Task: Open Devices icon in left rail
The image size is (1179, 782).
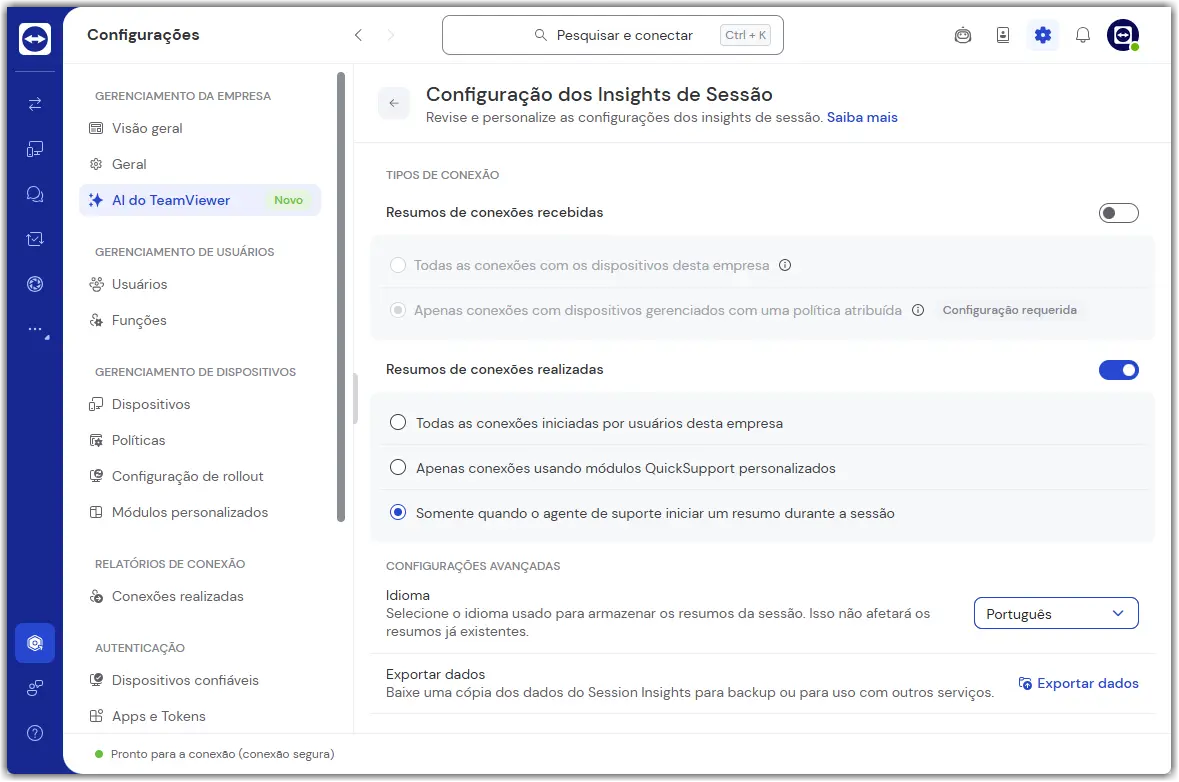Action: click(35, 149)
